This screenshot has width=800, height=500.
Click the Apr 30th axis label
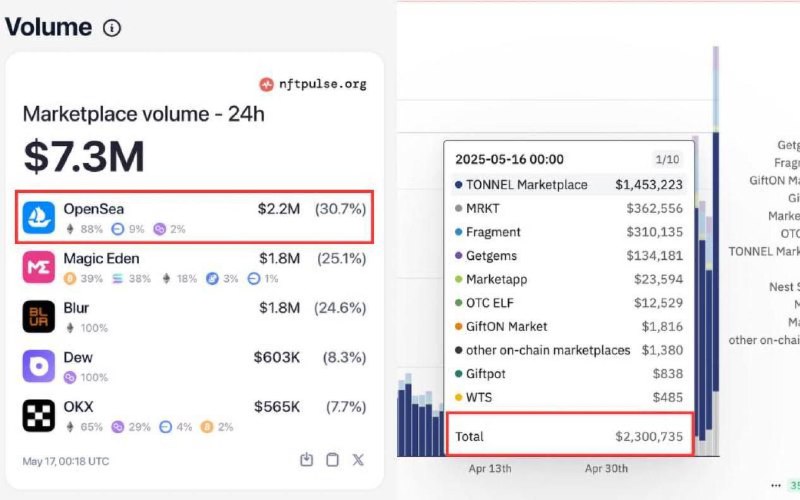coord(606,468)
